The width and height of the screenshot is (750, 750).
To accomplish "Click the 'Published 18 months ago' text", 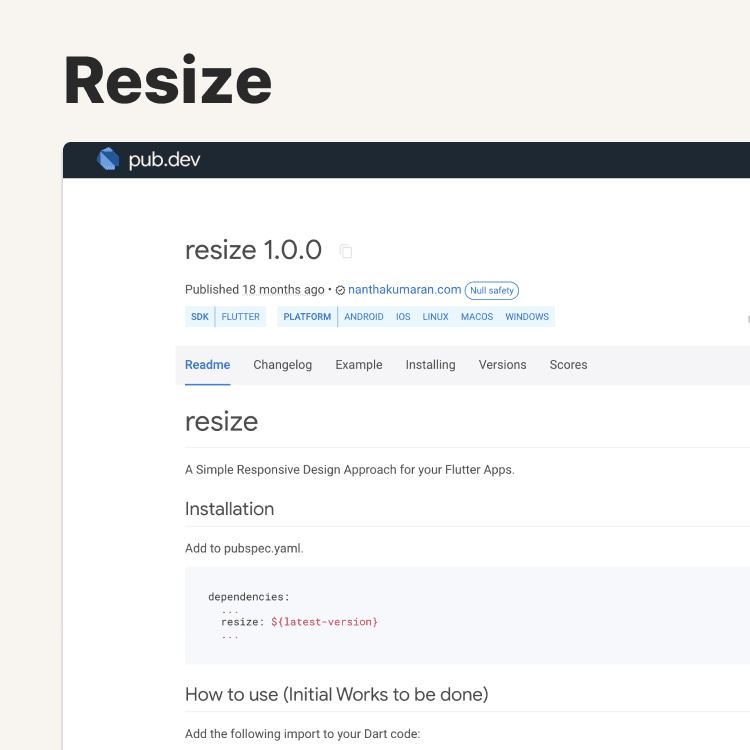I will coord(255,290).
